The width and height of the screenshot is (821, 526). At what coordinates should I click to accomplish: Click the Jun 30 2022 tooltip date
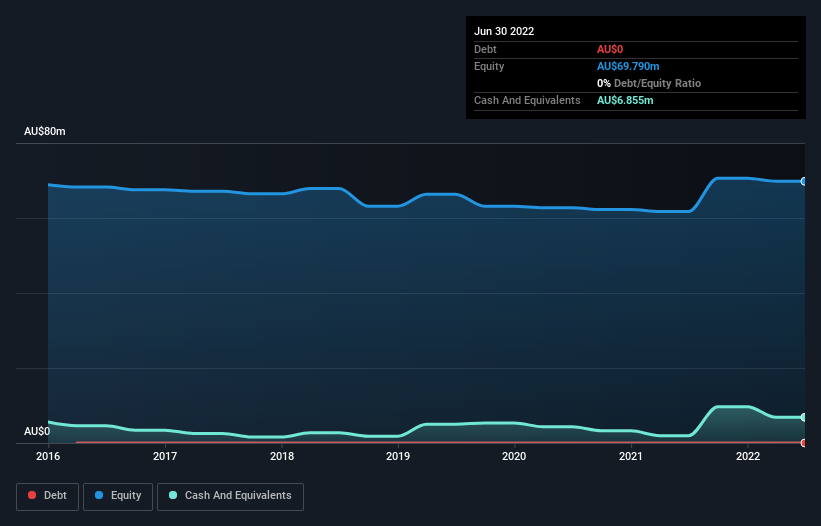(x=504, y=31)
